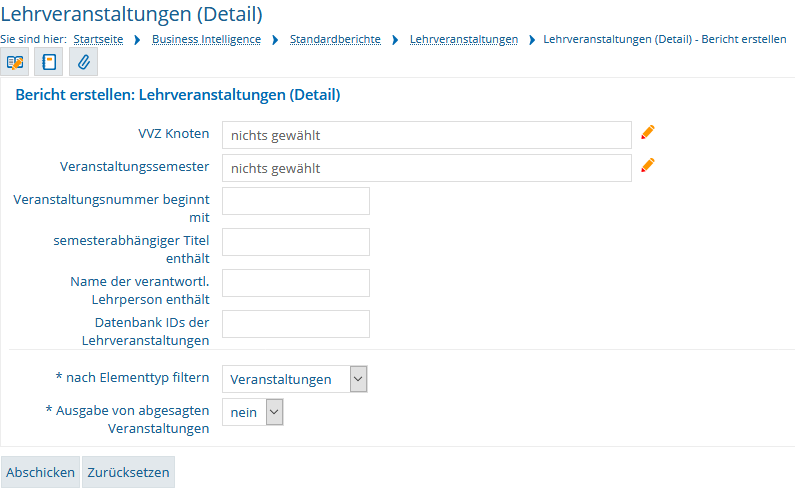Click the VVZ Knoten selection box
The image size is (795, 489).
pyautogui.click(x=427, y=135)
